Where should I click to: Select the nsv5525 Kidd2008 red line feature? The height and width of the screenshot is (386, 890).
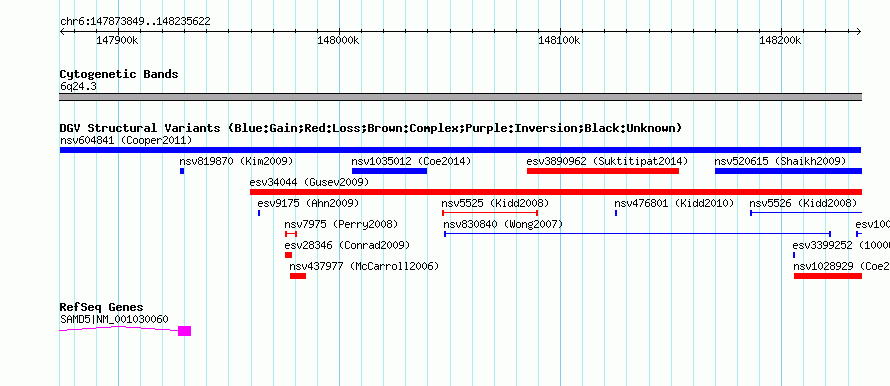click(x=490, y=213)
